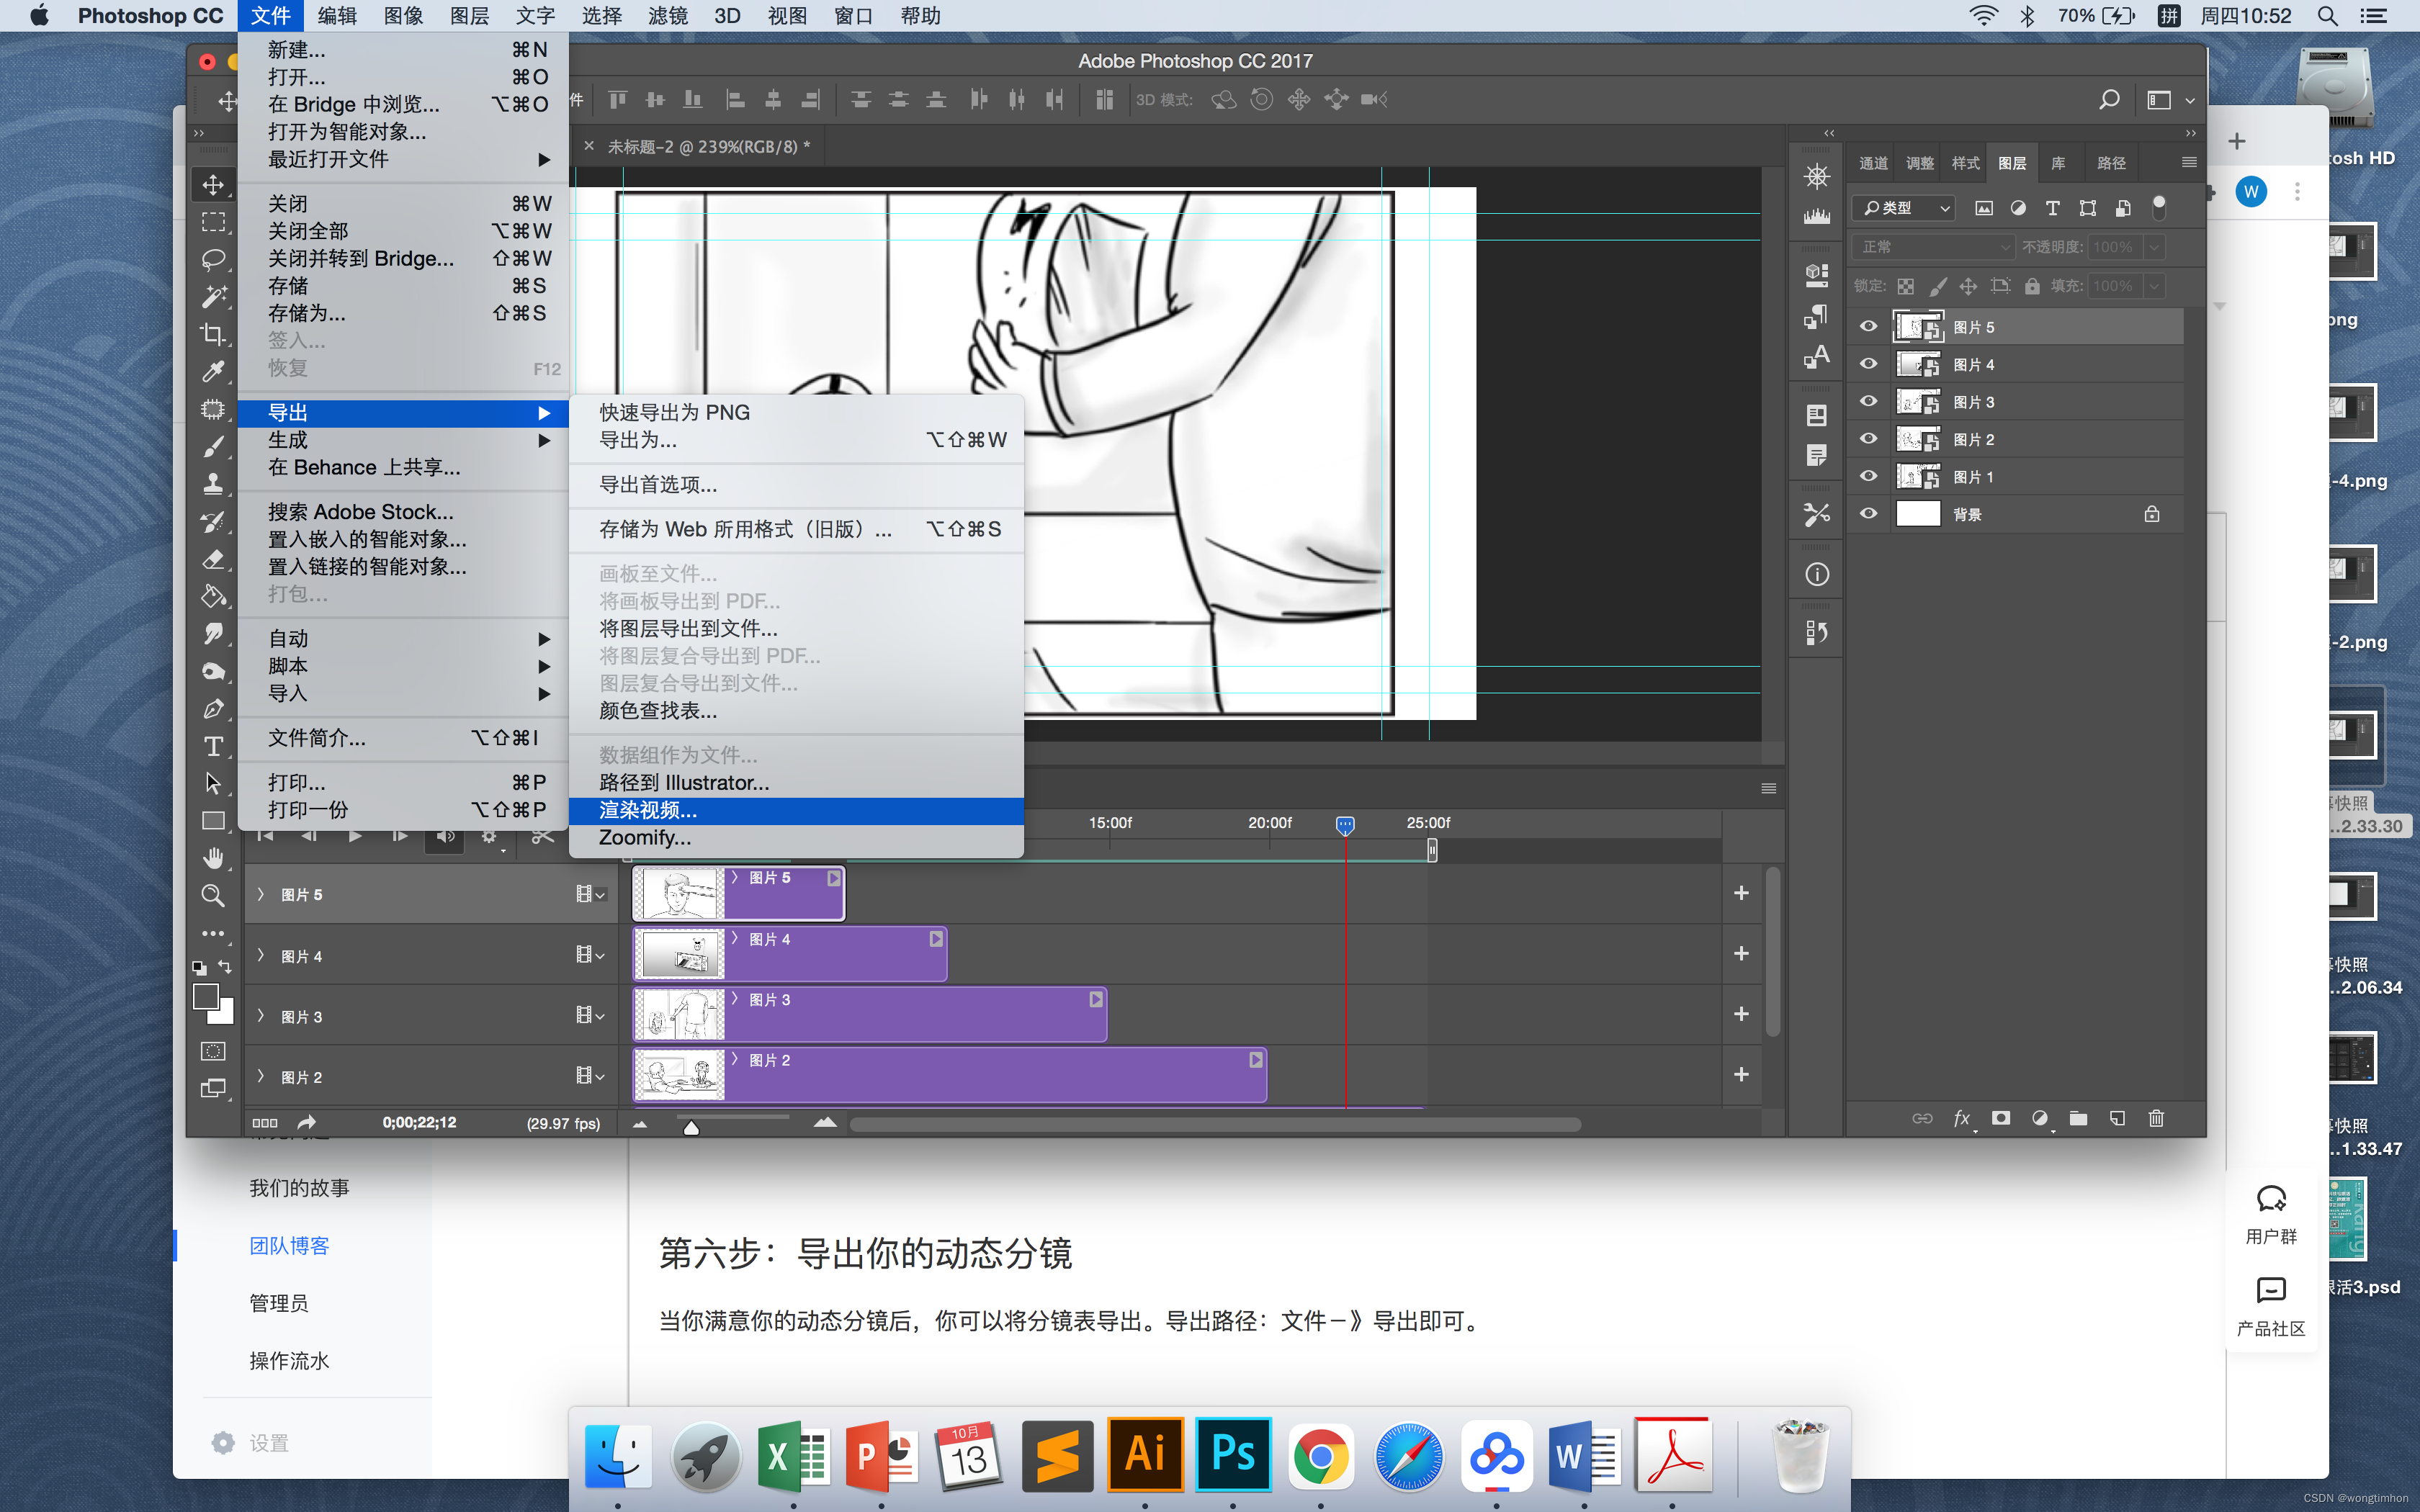Click the add layer style fx icon
Viewport: 2420px width, 1512px height.
pyautogui.click(x=1961, y=1119)
